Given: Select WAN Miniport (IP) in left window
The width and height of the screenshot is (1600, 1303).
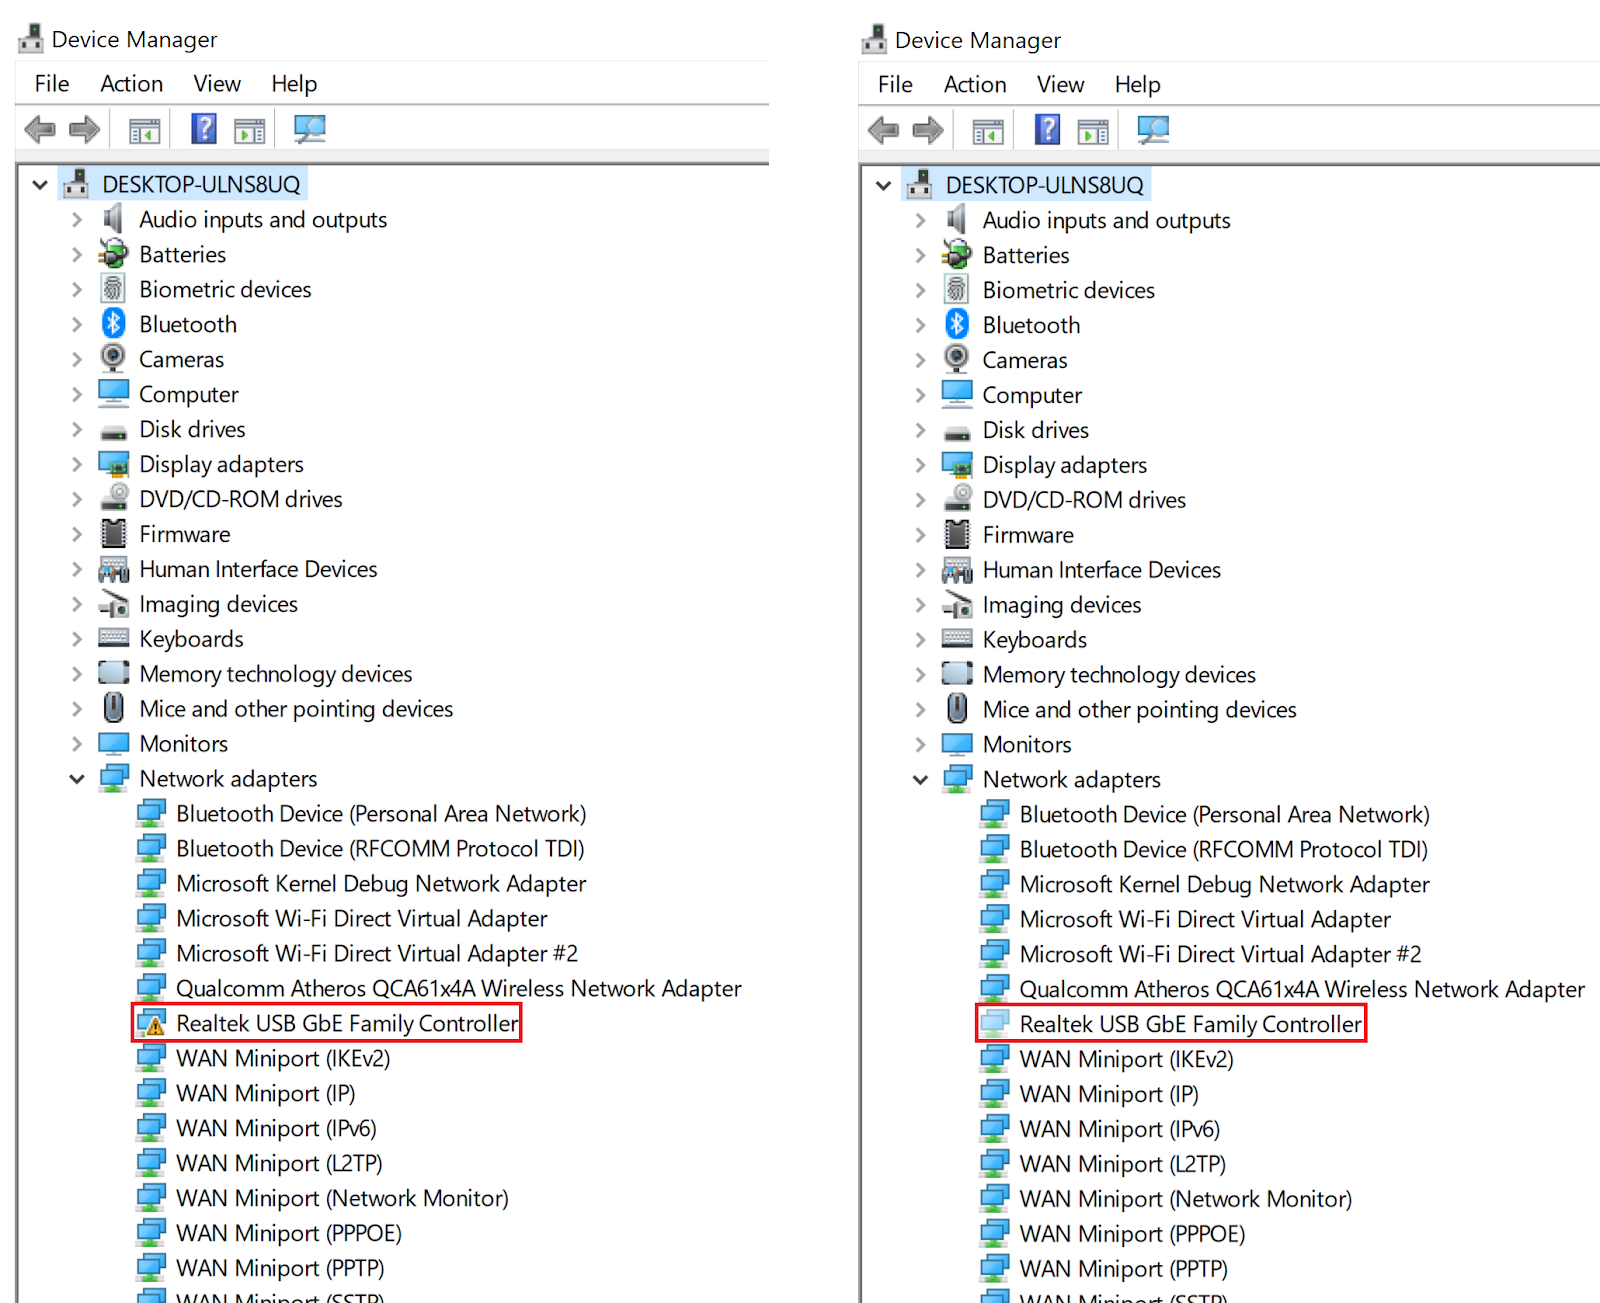Looking at the screenshot, I should tap(265, 1093).
